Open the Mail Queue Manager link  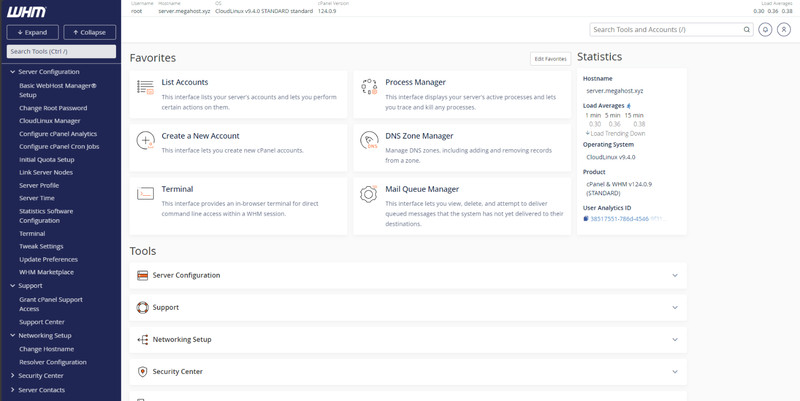(x=422, y=189)
